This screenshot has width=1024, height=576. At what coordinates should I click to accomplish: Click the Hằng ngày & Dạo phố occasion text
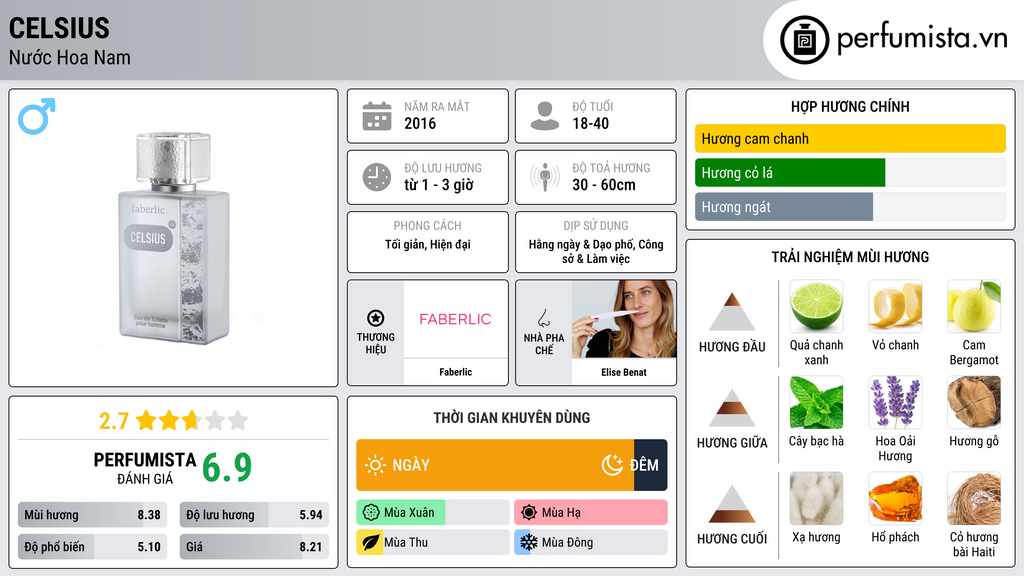(596, 251)
